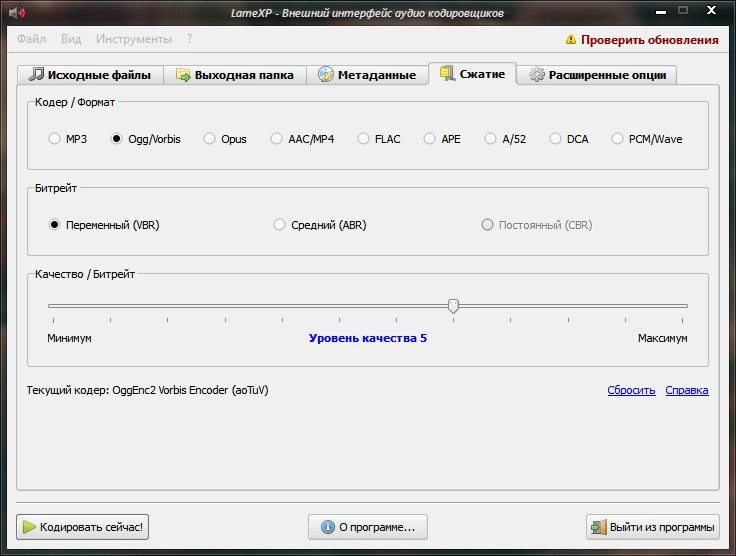Viewport: 736px width, 556px height.
Task: Start encoding with Кодировать сейчас button
Action: coord(83,527)
